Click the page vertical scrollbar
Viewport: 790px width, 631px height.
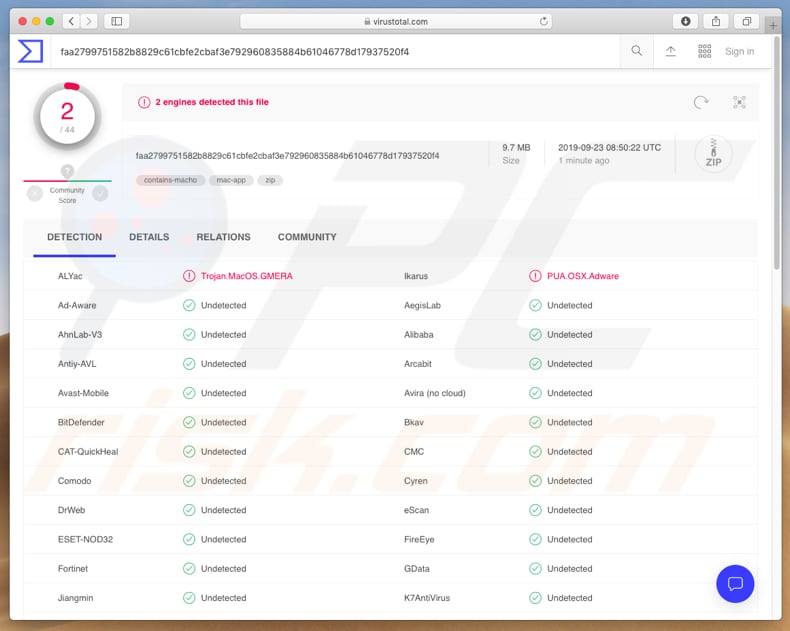(776, 151)
